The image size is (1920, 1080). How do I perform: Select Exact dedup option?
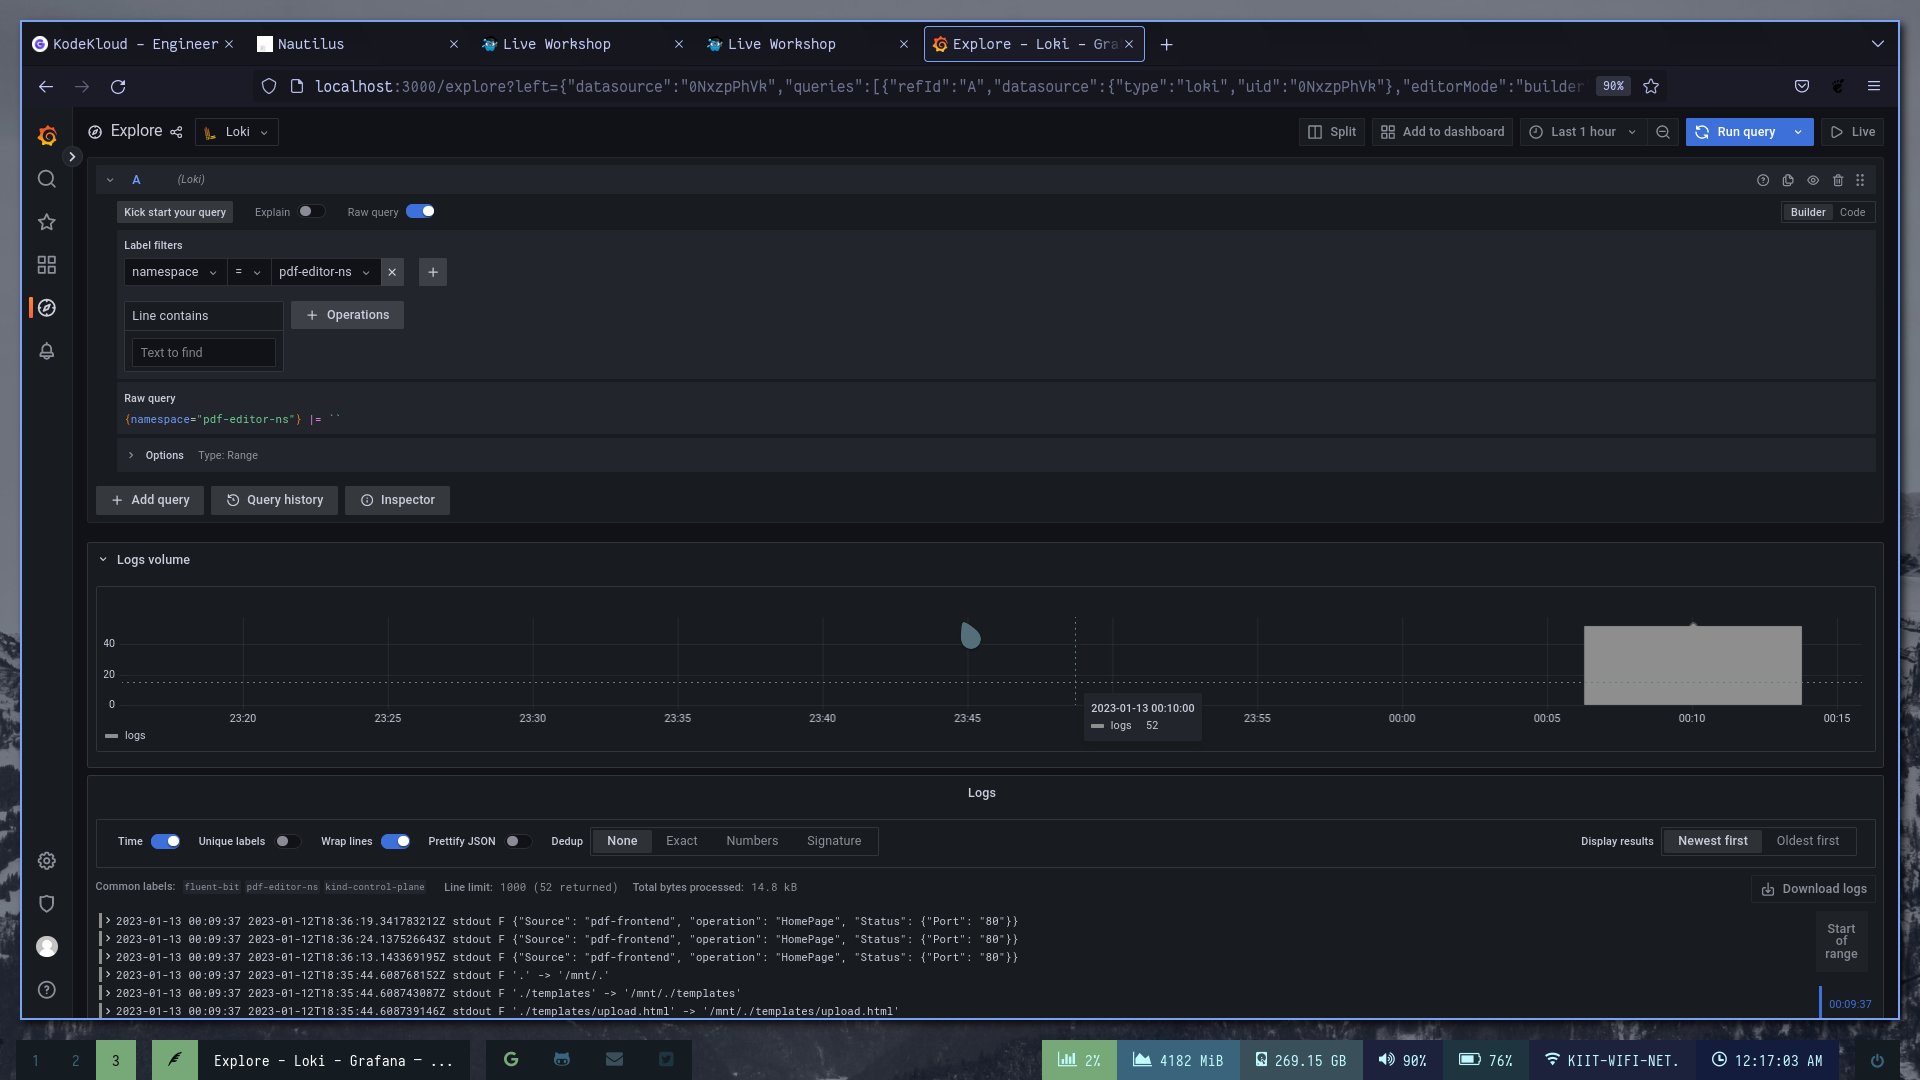pyautogui.click(x=682, y=841)
